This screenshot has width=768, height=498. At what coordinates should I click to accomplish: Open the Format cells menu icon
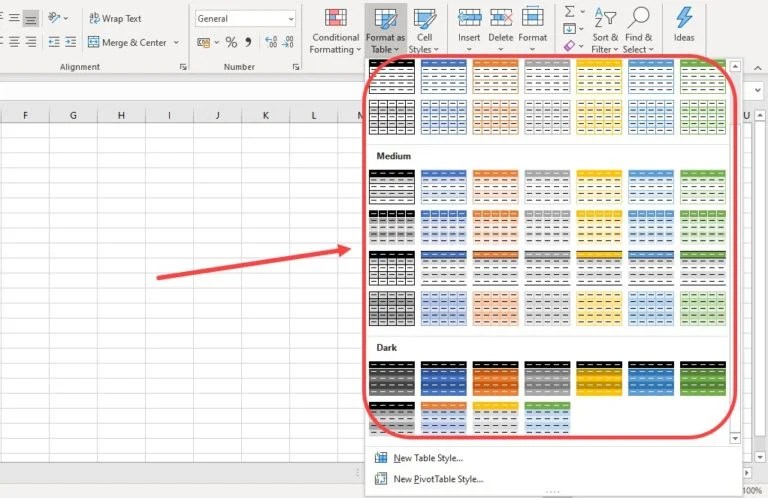pyautogui.click(x=532, y=18)
